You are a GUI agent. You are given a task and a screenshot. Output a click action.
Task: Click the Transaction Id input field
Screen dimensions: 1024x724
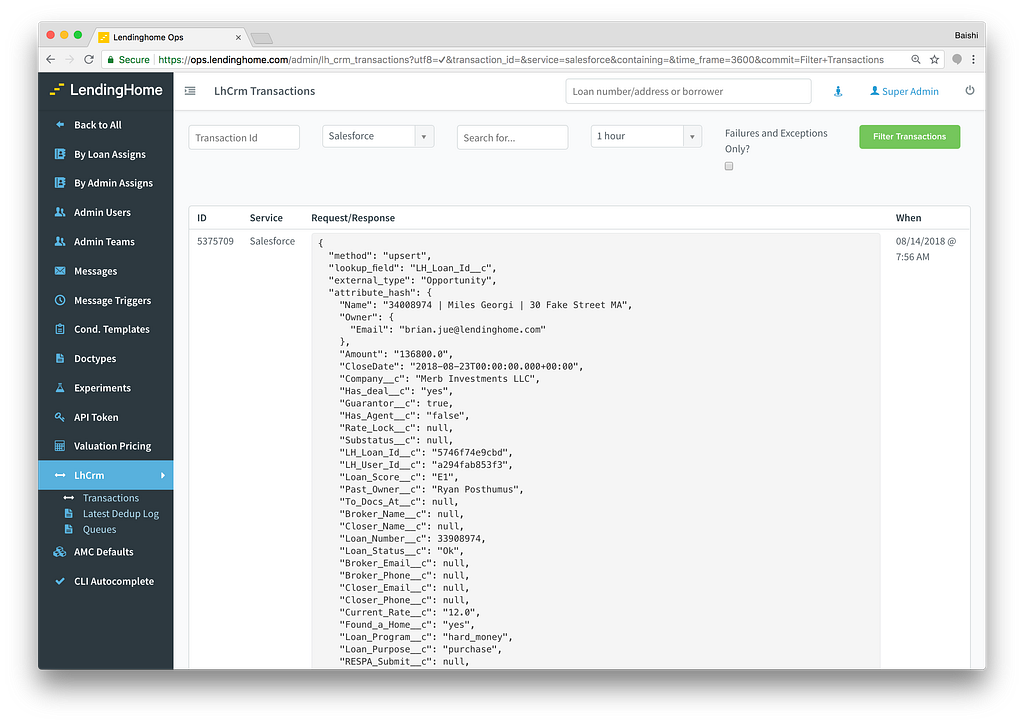(244, 138)
